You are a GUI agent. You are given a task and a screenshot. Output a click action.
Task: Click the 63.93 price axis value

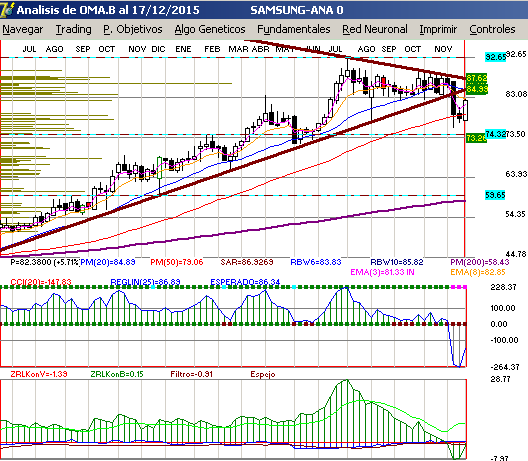pos(516,174)
